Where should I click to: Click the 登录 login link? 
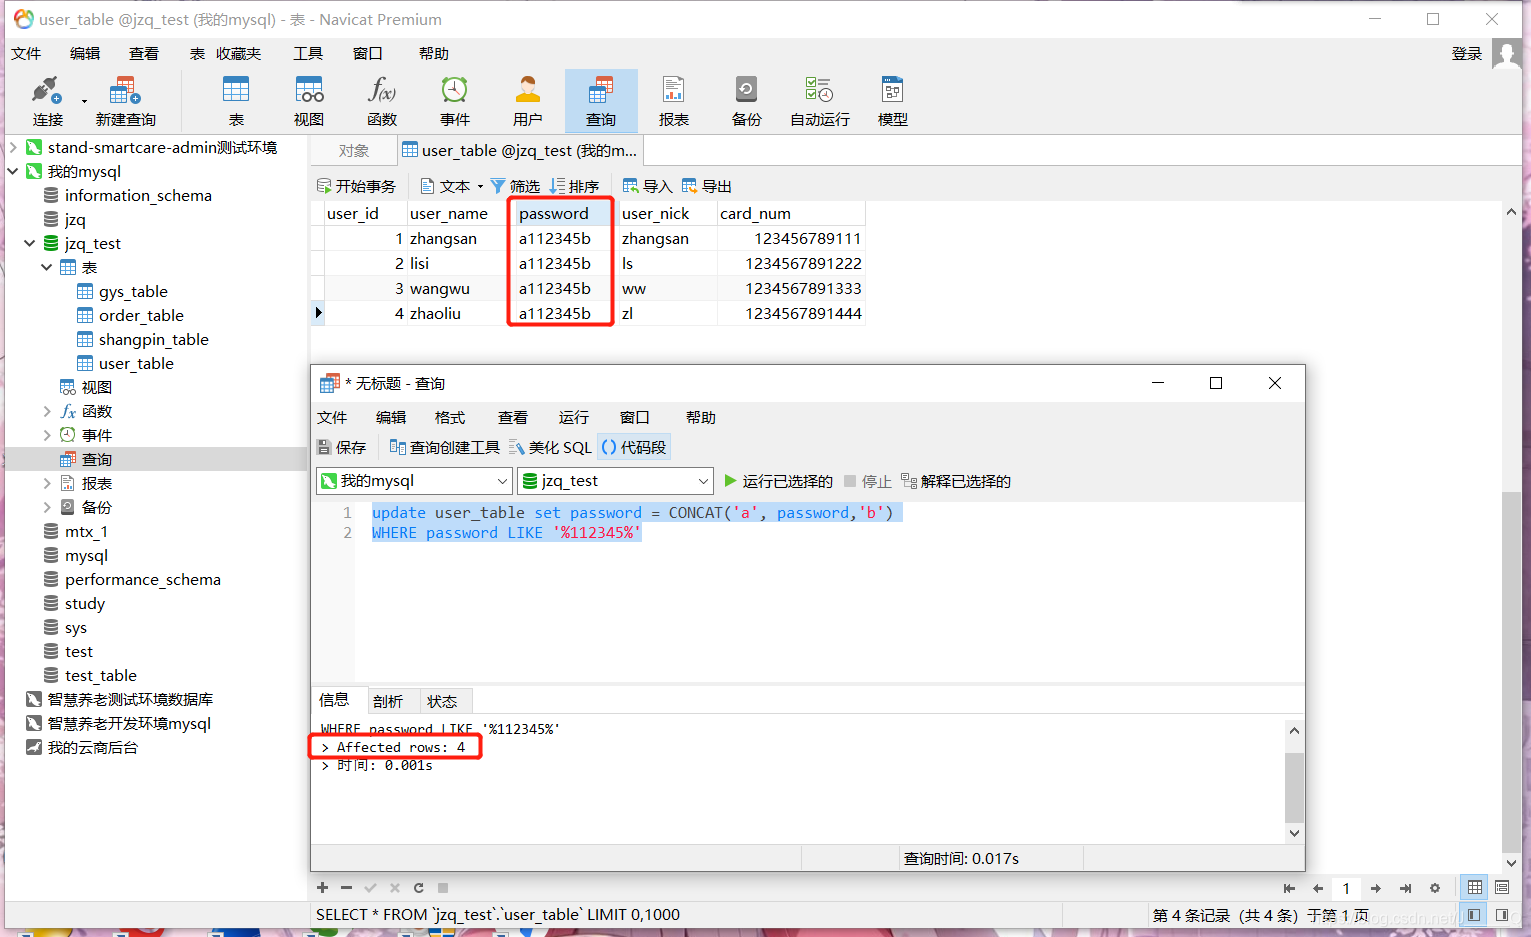[x=1467, y=53]
